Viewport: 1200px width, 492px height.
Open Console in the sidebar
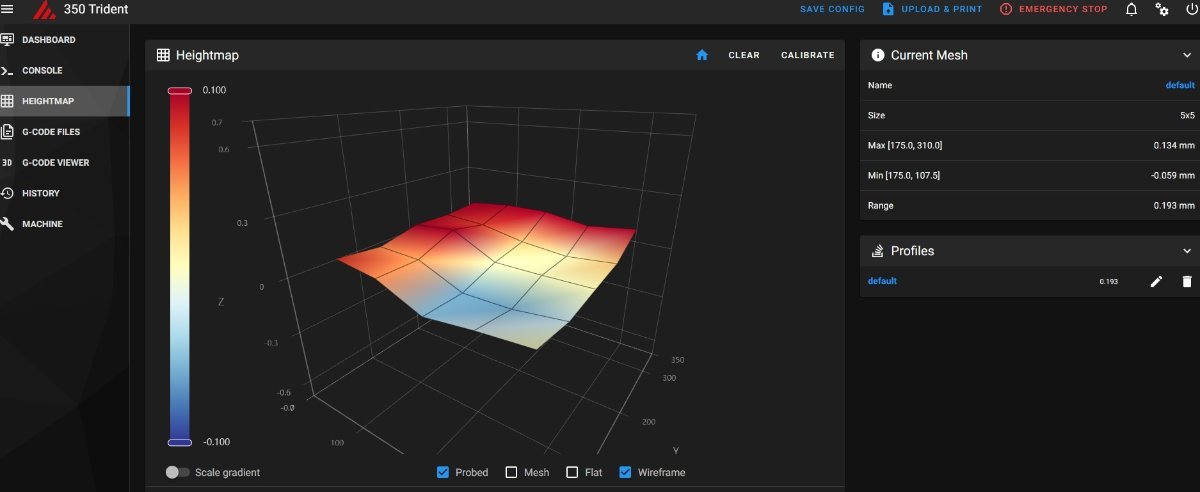point(65,71)
